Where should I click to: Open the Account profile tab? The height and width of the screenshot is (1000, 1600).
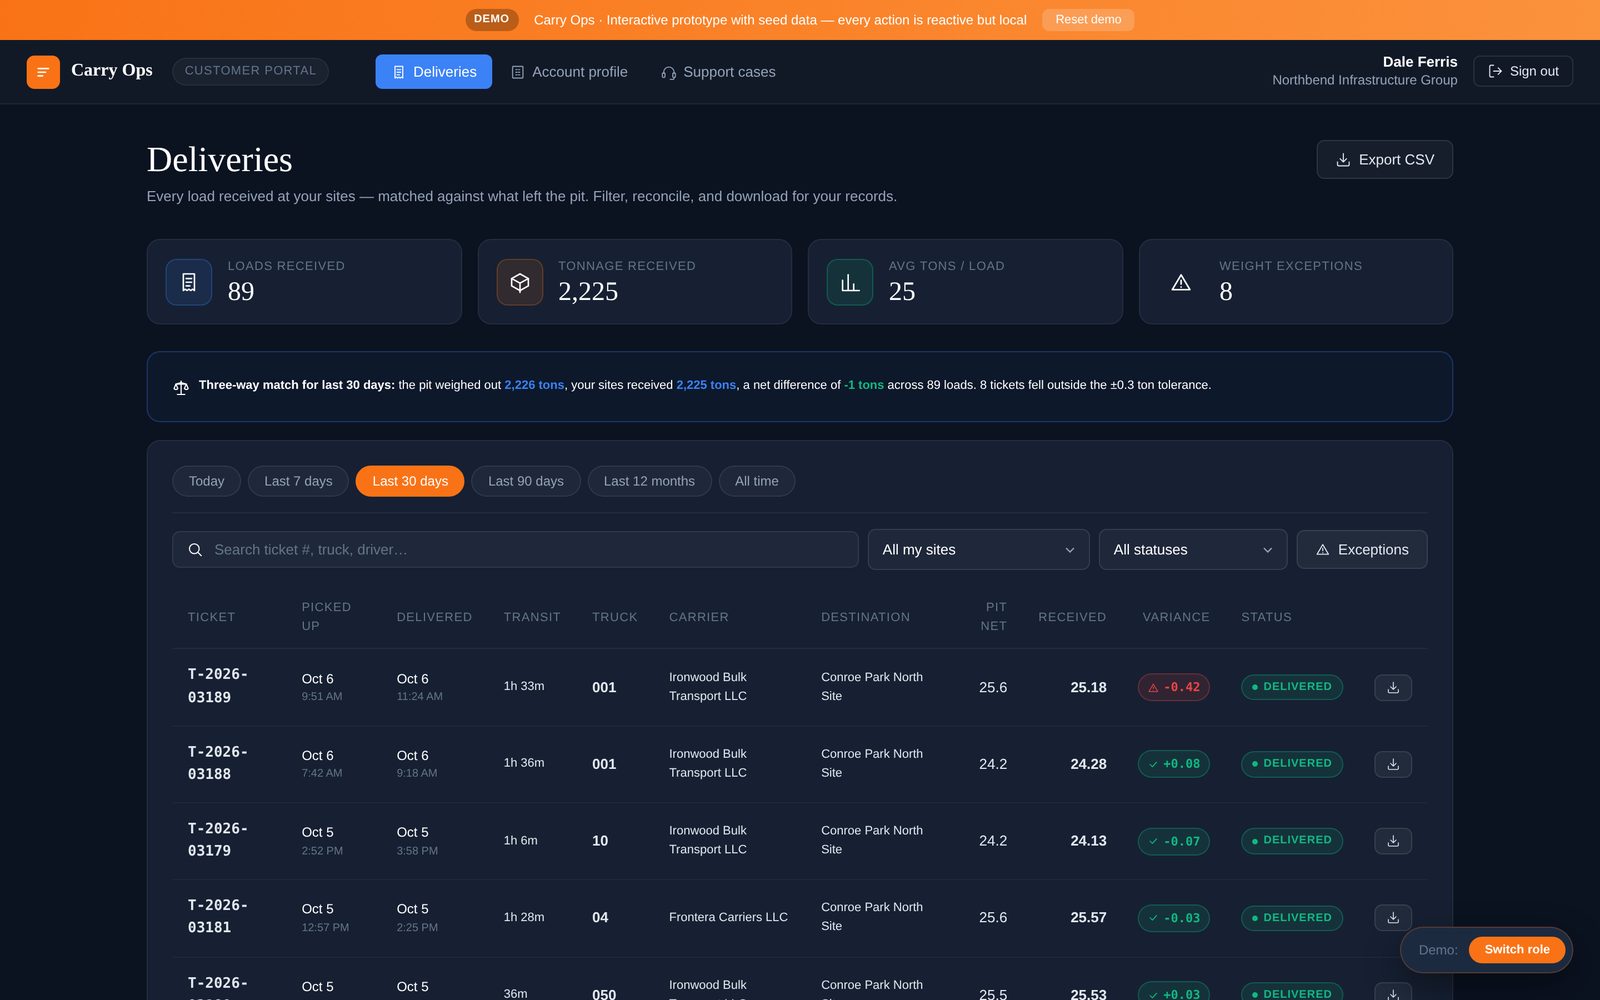(569, 72)
